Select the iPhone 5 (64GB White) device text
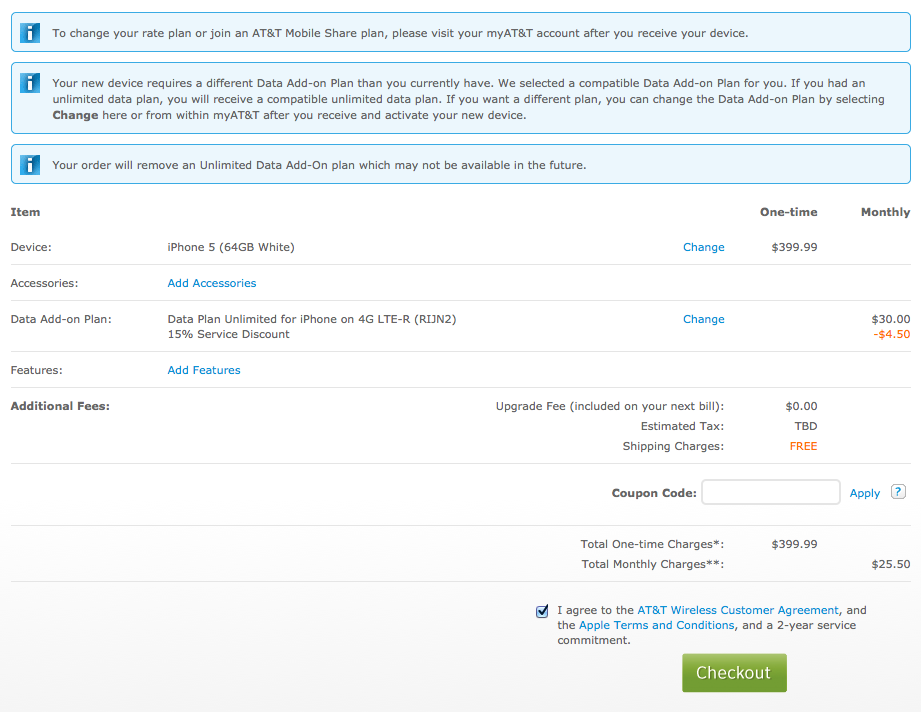The width and height of the screenshot is (921, 712). pyautogui.click(x=231, y=247)
